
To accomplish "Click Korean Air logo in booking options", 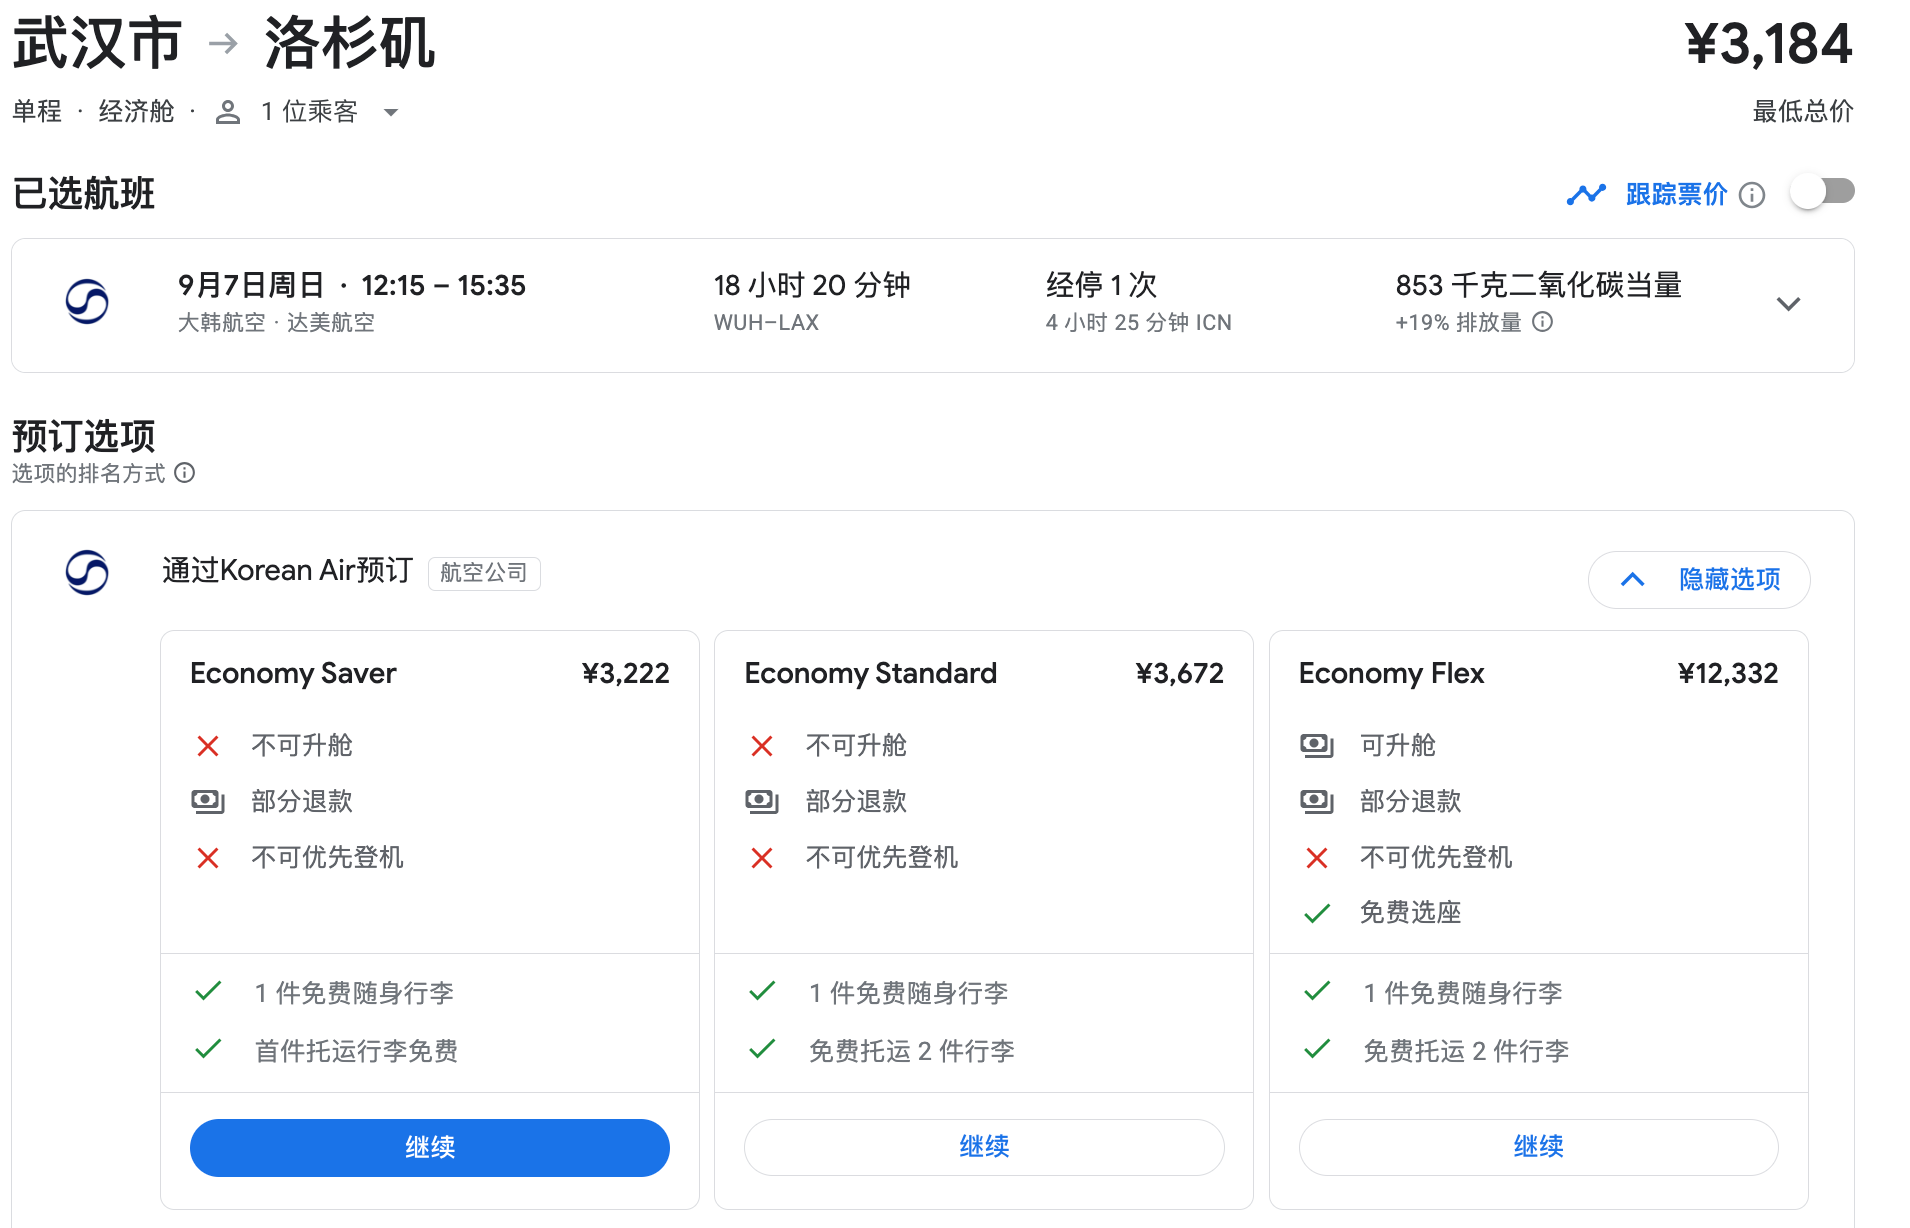I will pyautogui.click(x=87, y=572).
